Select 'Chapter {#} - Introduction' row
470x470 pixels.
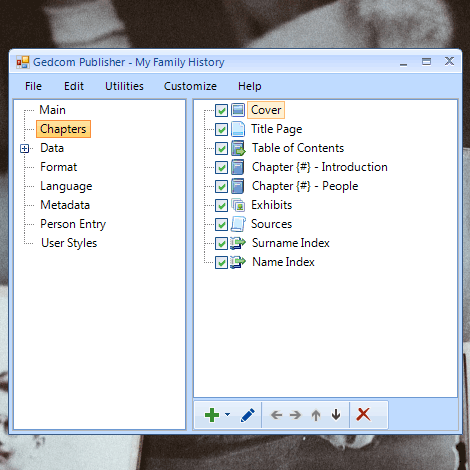tap(320, 167)
